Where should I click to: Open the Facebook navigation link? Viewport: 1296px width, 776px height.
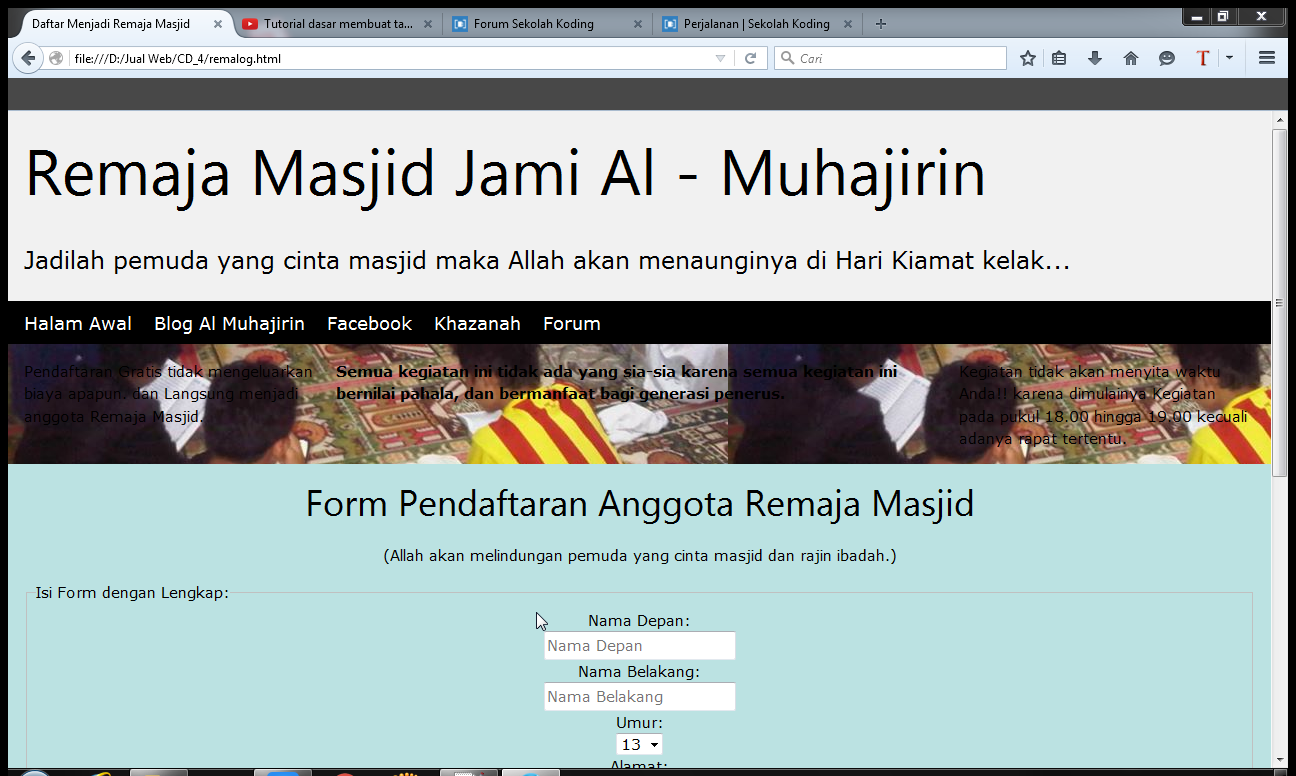(369, 324)
